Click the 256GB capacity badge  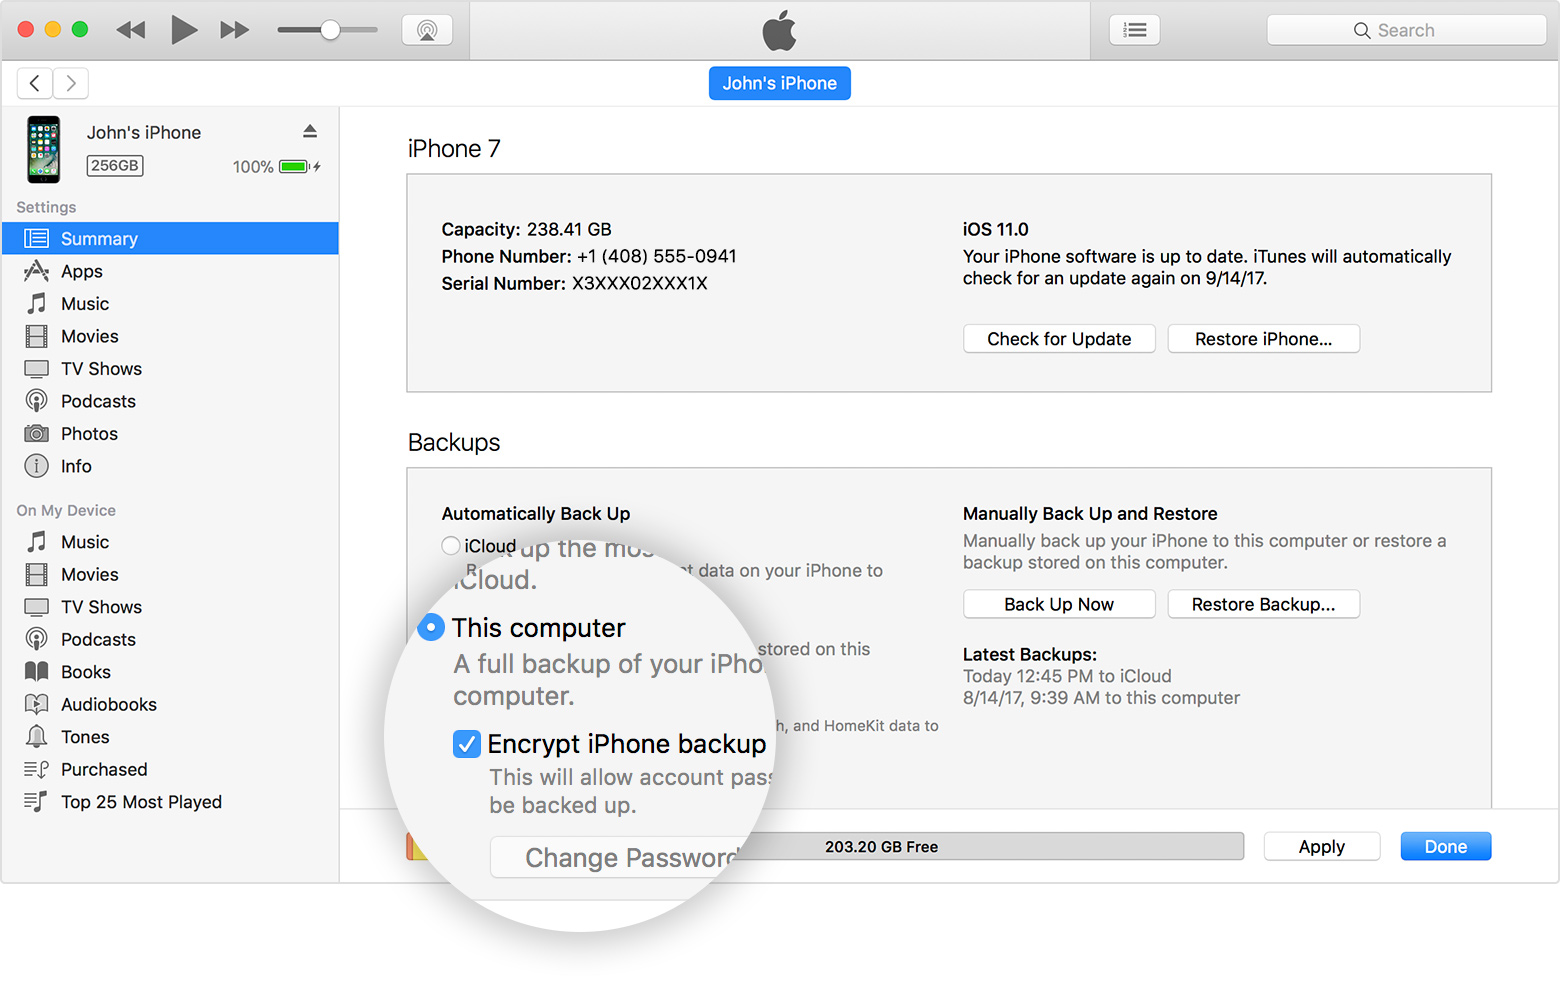coord(115,166)
